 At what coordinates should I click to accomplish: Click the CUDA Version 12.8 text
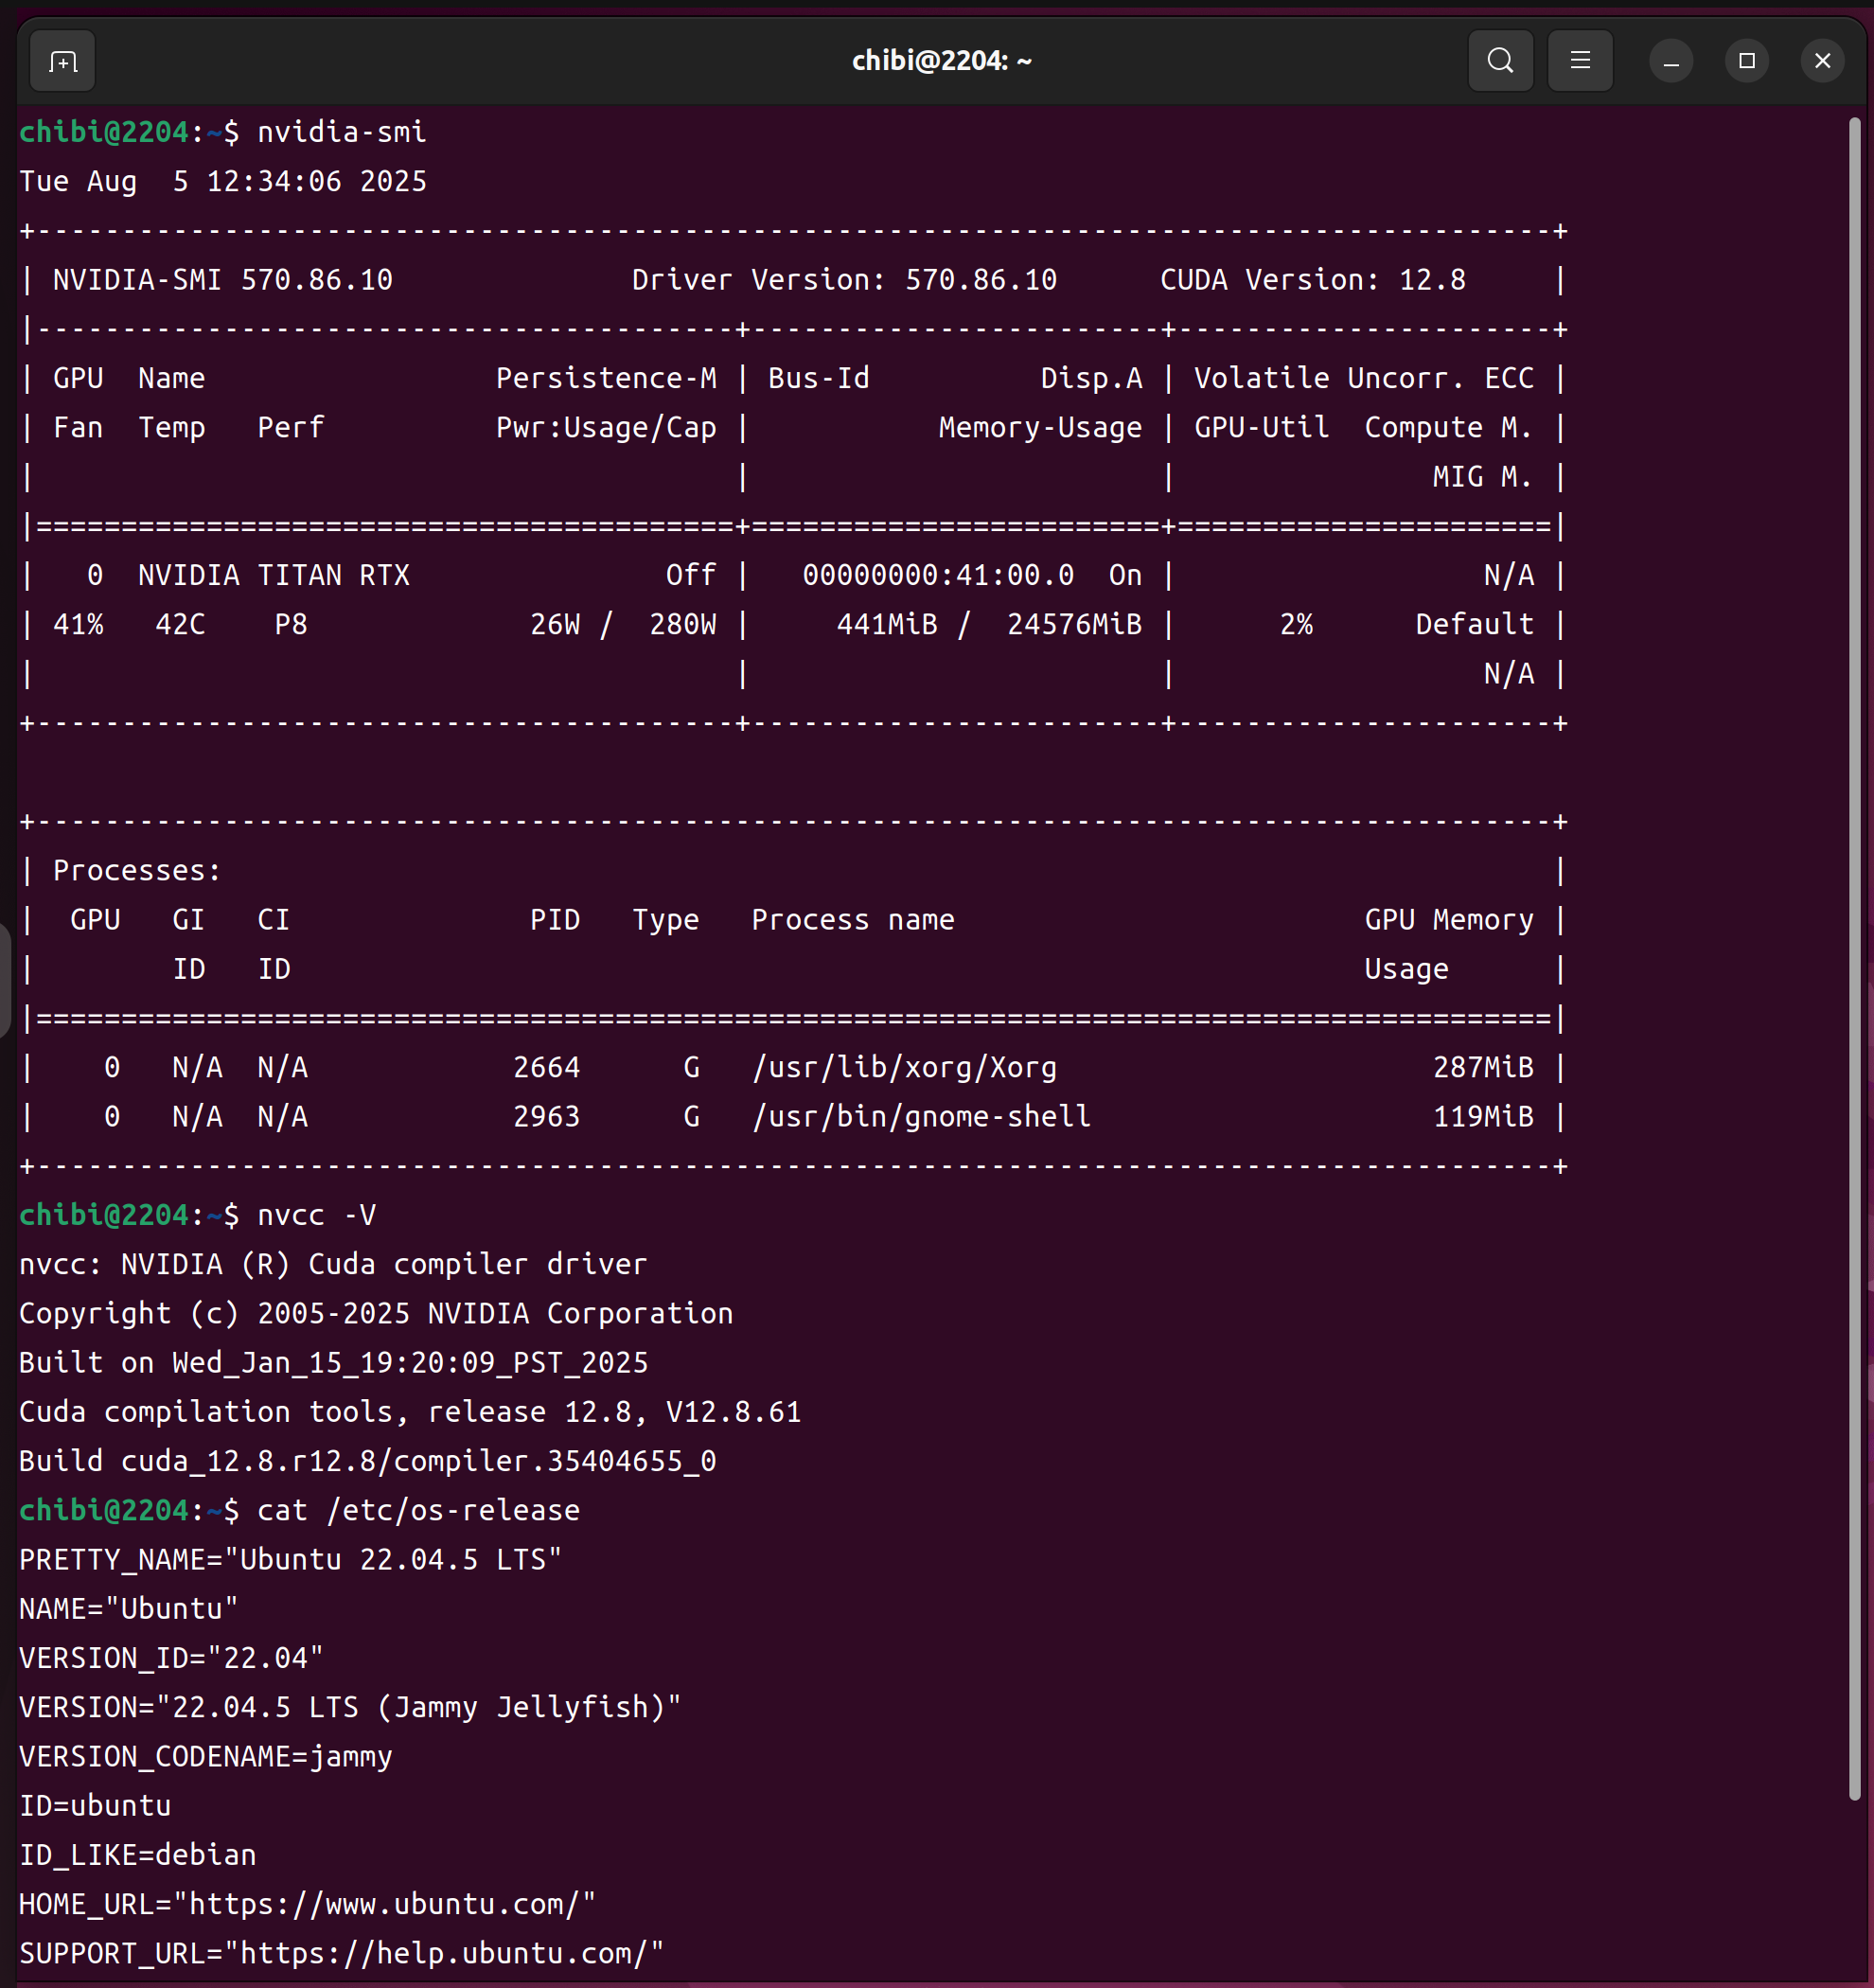[1312, 280]
